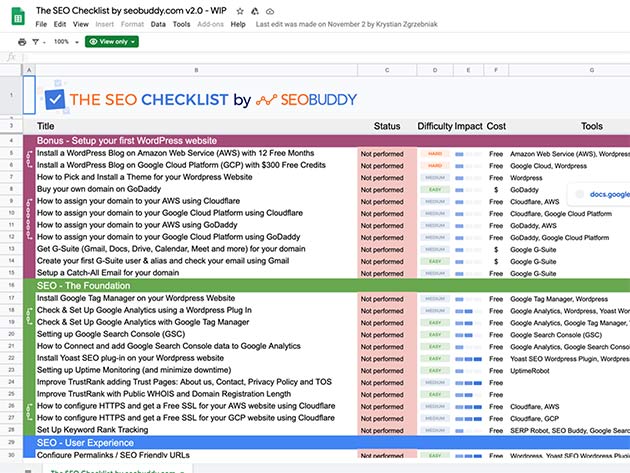
Task: Click 'How to Pick and Install a Theme' row
Action: click(145, 177)
